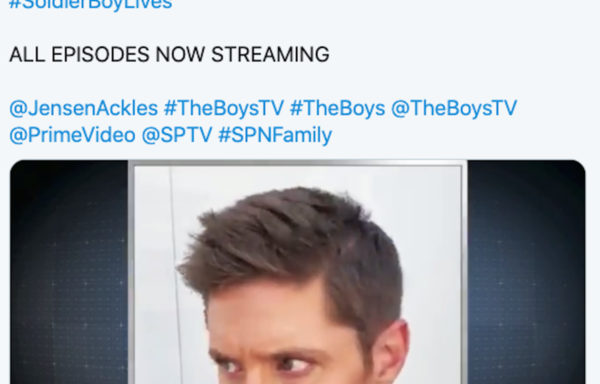Open the partially visible #SoldierBoyLives hashtag

pos(91,5)
